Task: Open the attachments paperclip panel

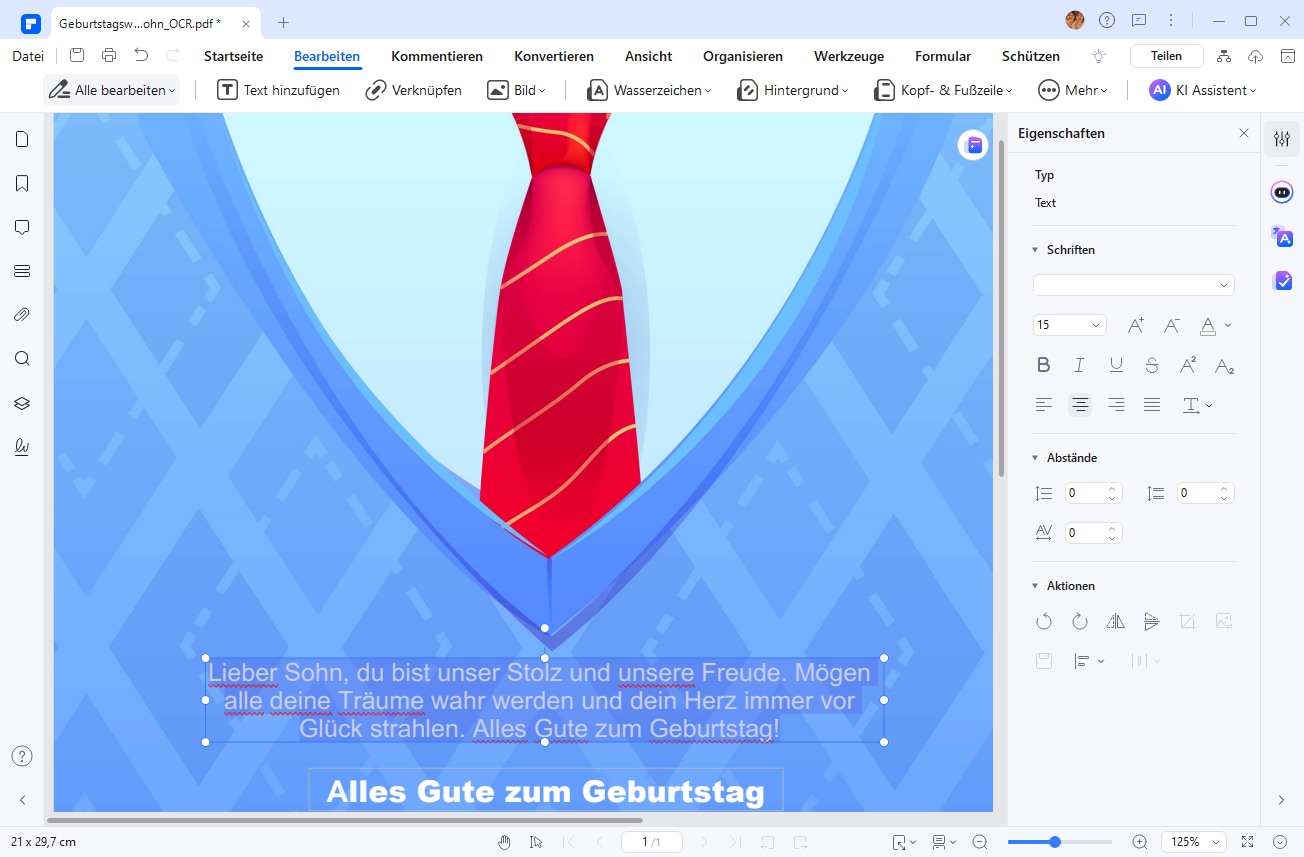Action: tap(22, 315)
